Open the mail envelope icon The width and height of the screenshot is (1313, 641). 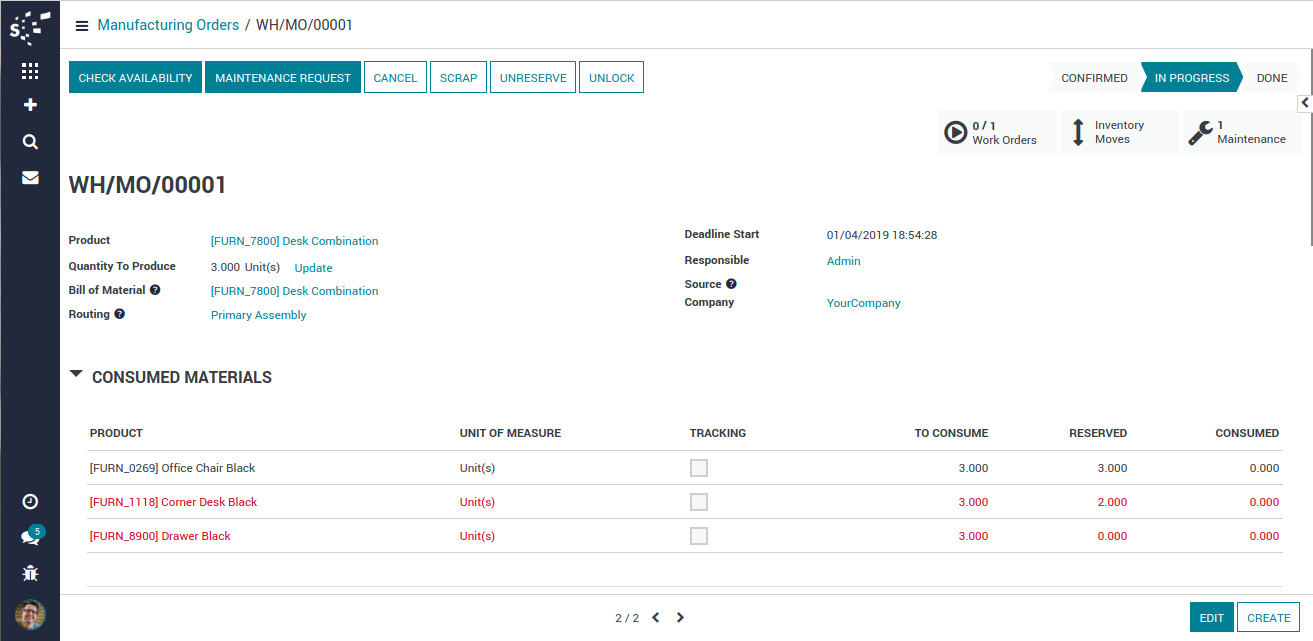[30, 178]
